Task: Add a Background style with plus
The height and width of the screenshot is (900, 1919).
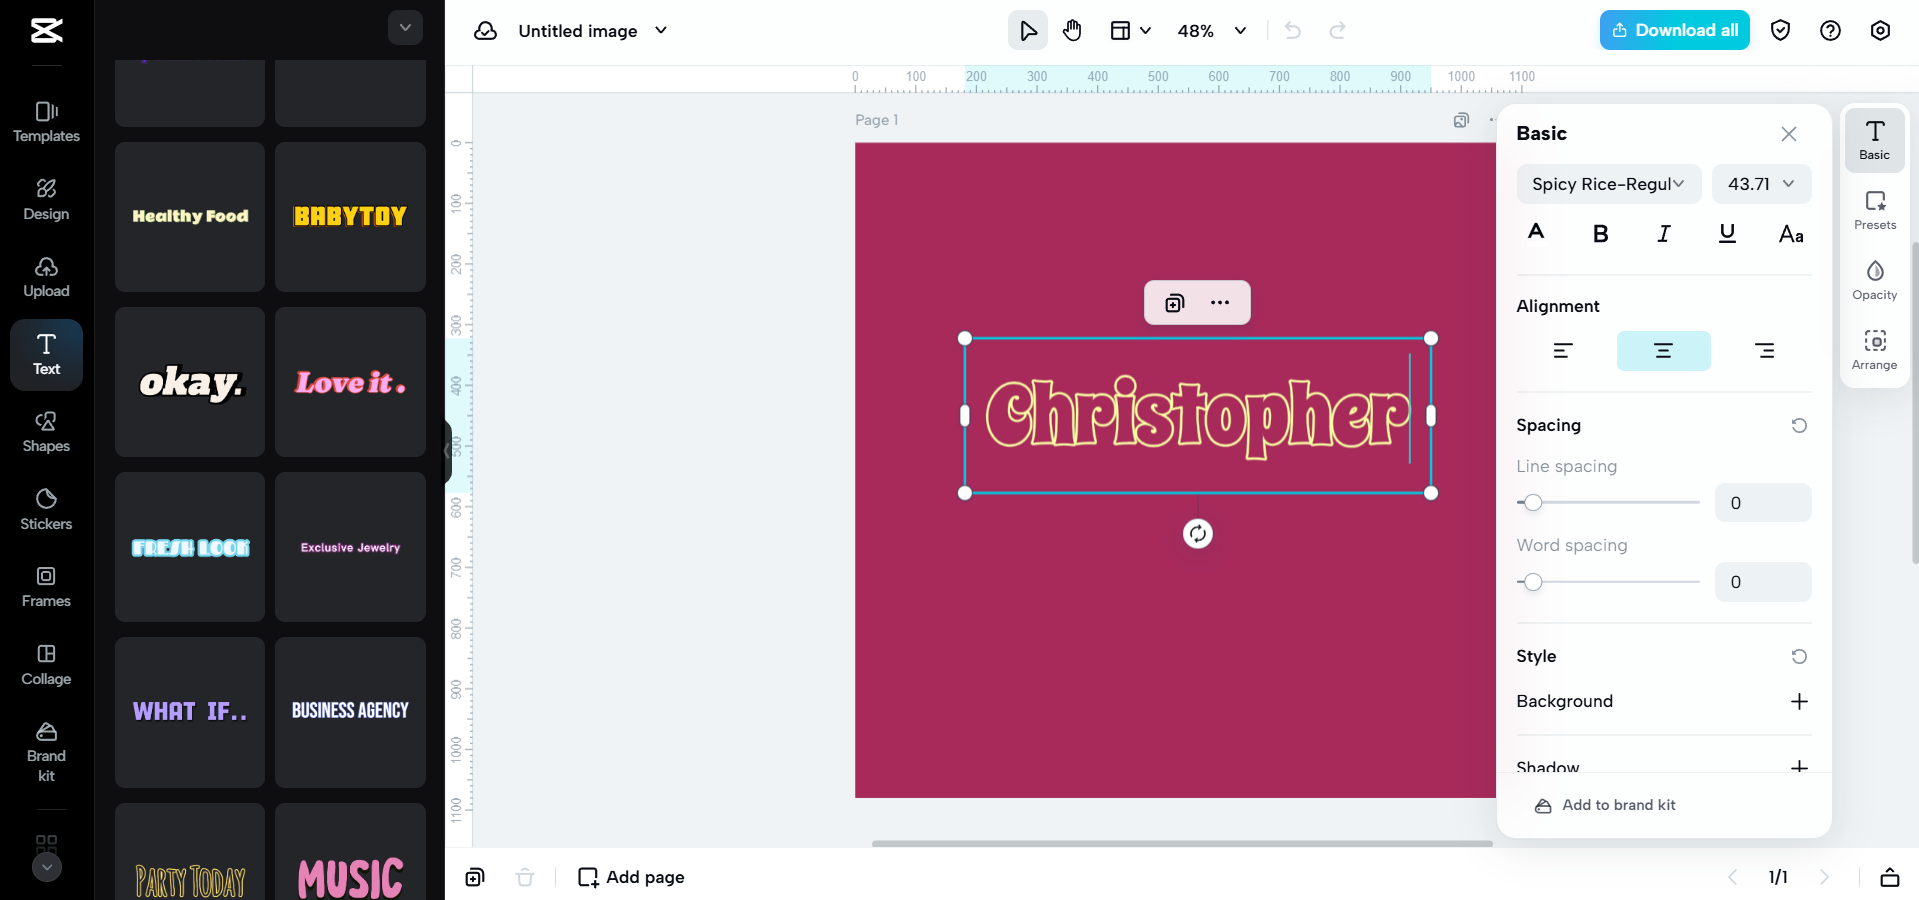Action: [x=1799, y=702]
